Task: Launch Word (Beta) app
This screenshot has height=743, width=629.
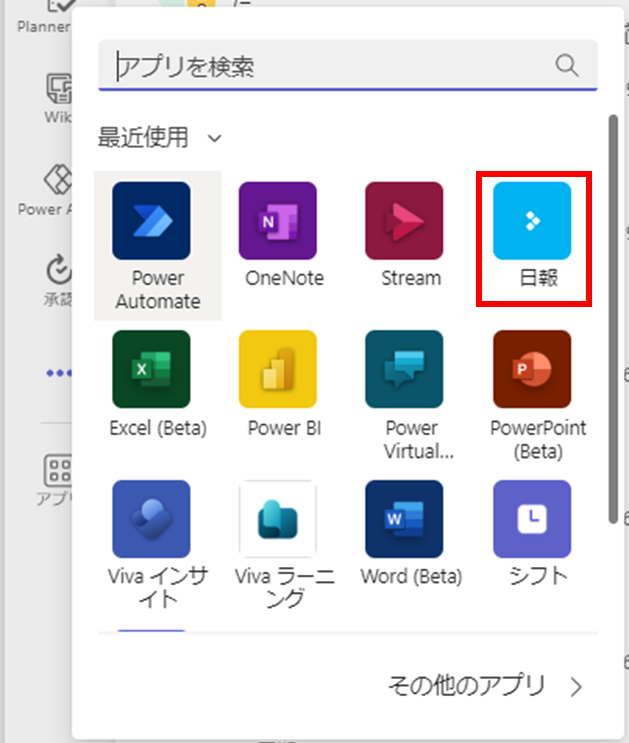Action: point(404,519)
